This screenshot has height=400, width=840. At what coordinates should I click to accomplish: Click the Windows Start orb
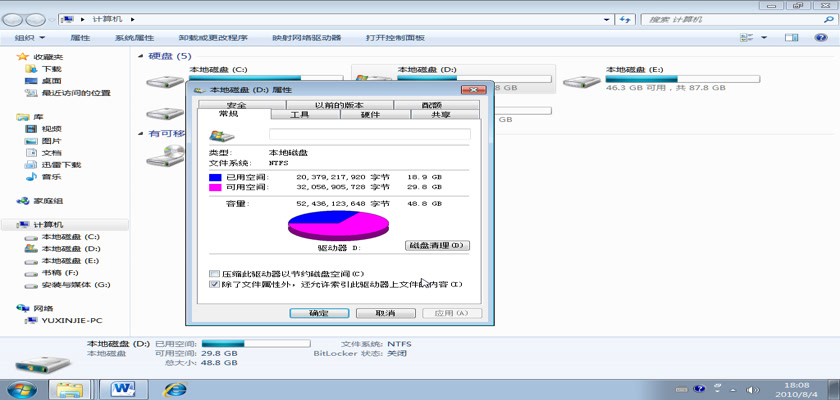(22, 387)
